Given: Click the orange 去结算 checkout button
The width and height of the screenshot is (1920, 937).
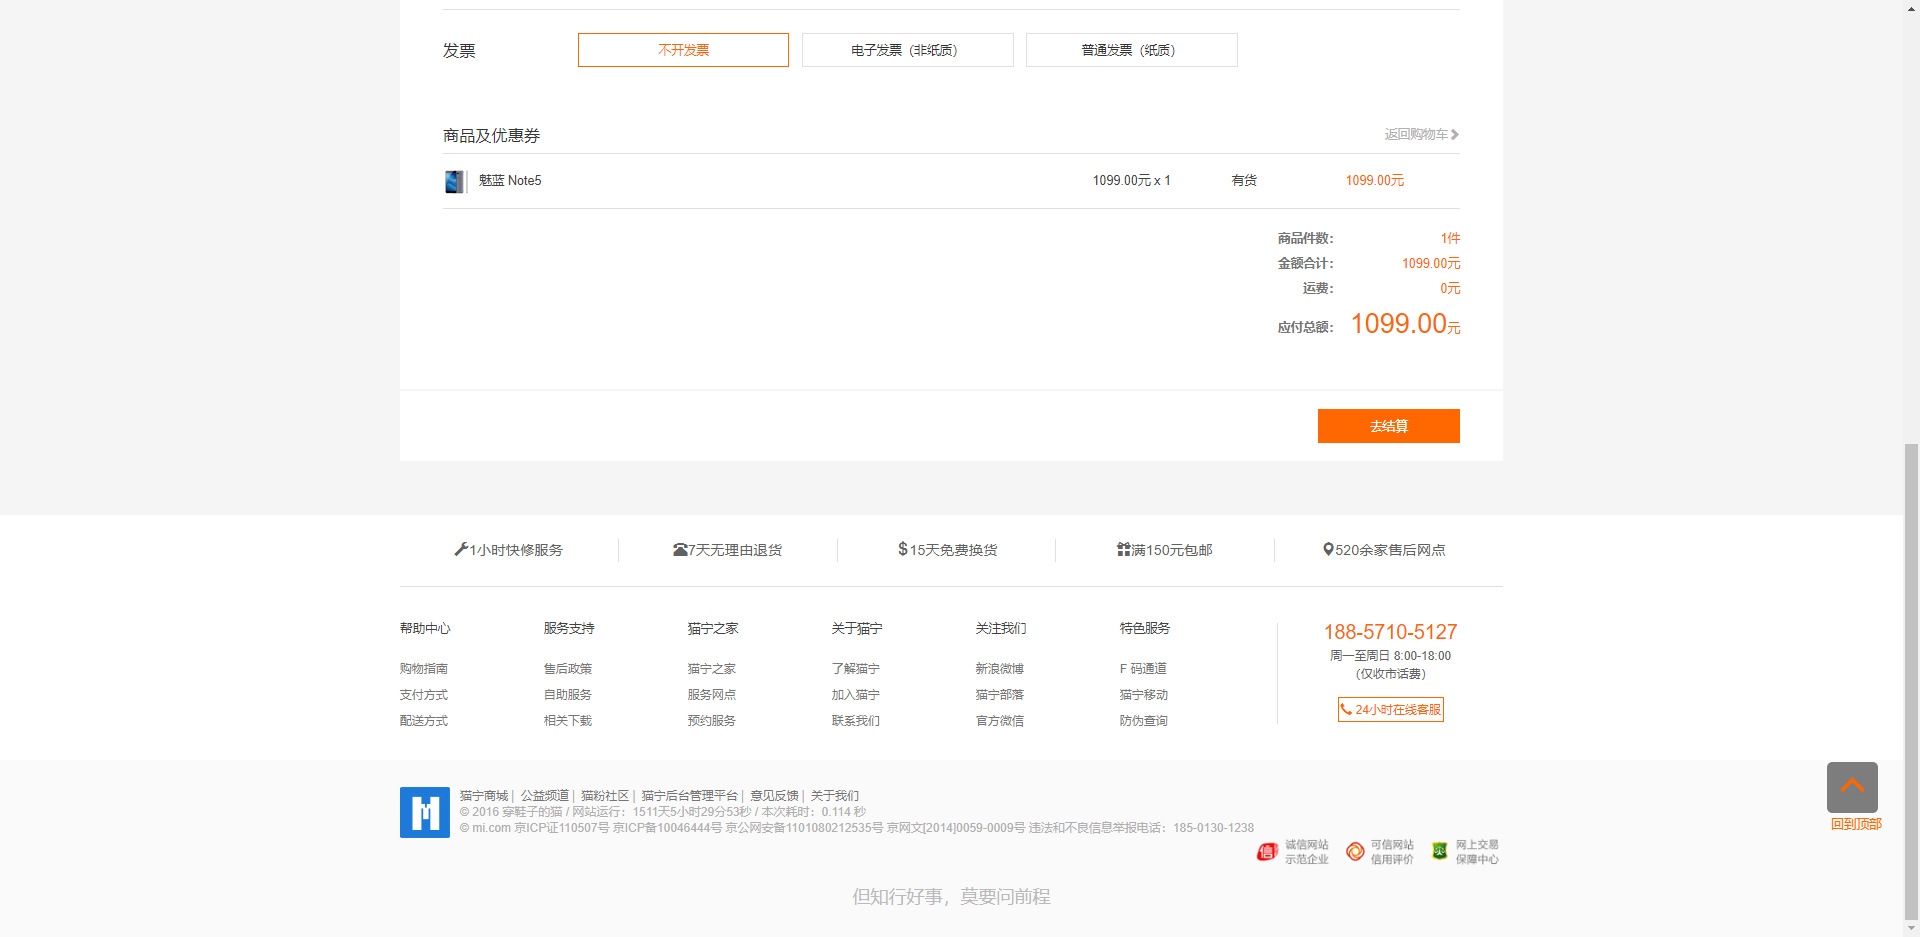Looking at the screenshot, I should [1388, 426].
